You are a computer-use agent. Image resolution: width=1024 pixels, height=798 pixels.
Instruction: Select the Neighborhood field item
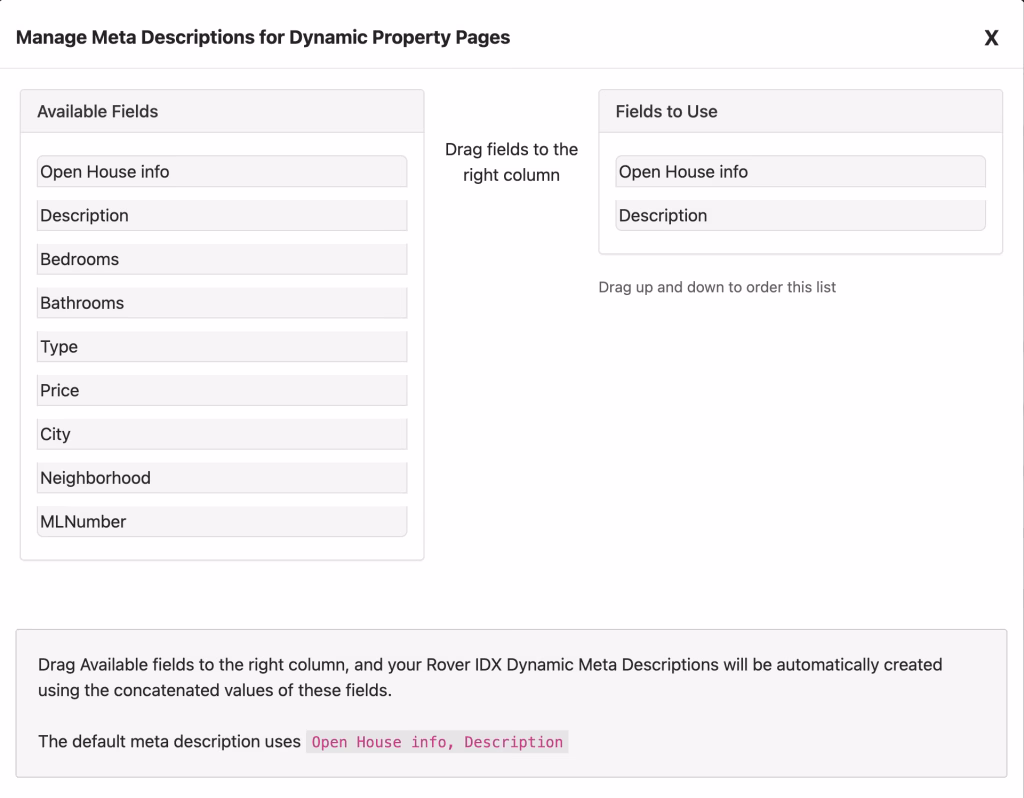coord(222,478)
